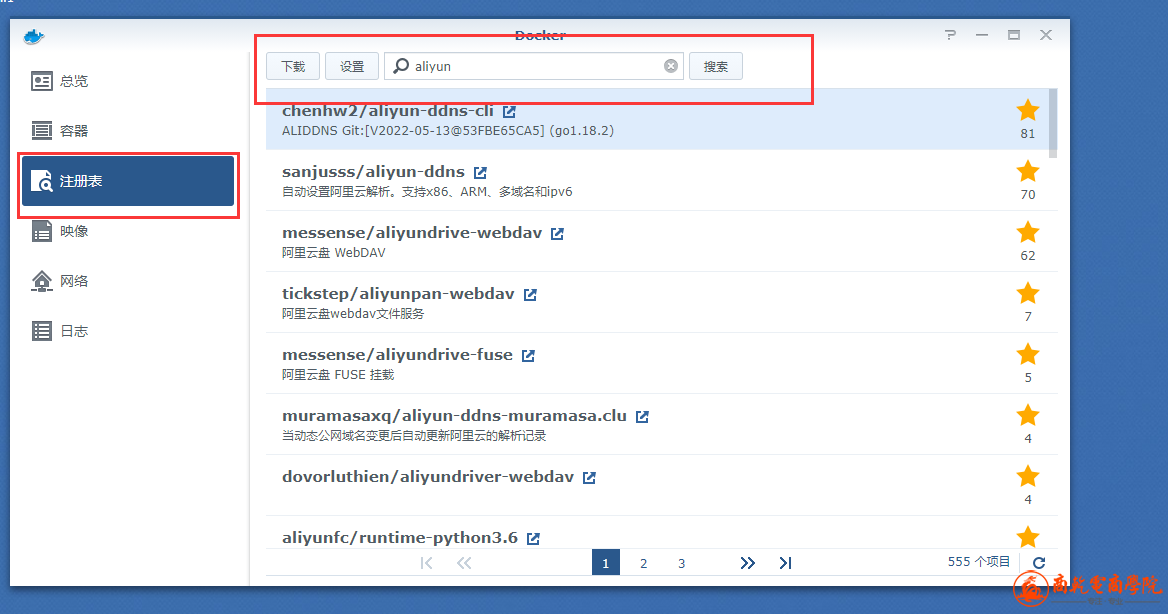Click the 555 个项目 item count
1168x614 pixels.
[x=979, y=562]
